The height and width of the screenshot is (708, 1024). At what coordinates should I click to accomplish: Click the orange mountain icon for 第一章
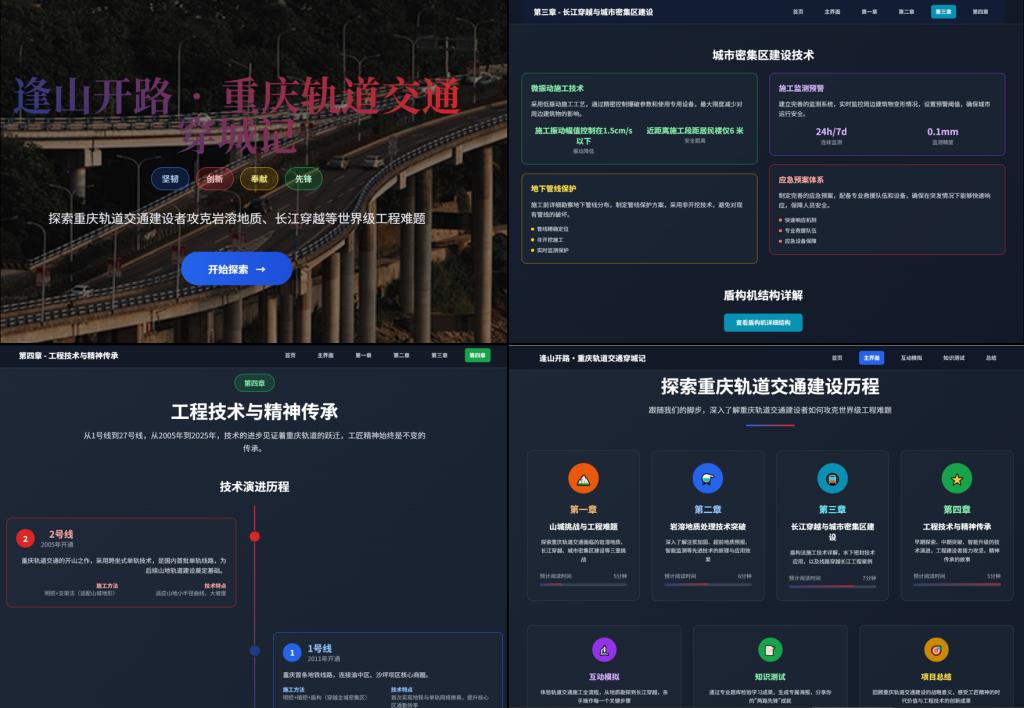[x=583, y=479]
